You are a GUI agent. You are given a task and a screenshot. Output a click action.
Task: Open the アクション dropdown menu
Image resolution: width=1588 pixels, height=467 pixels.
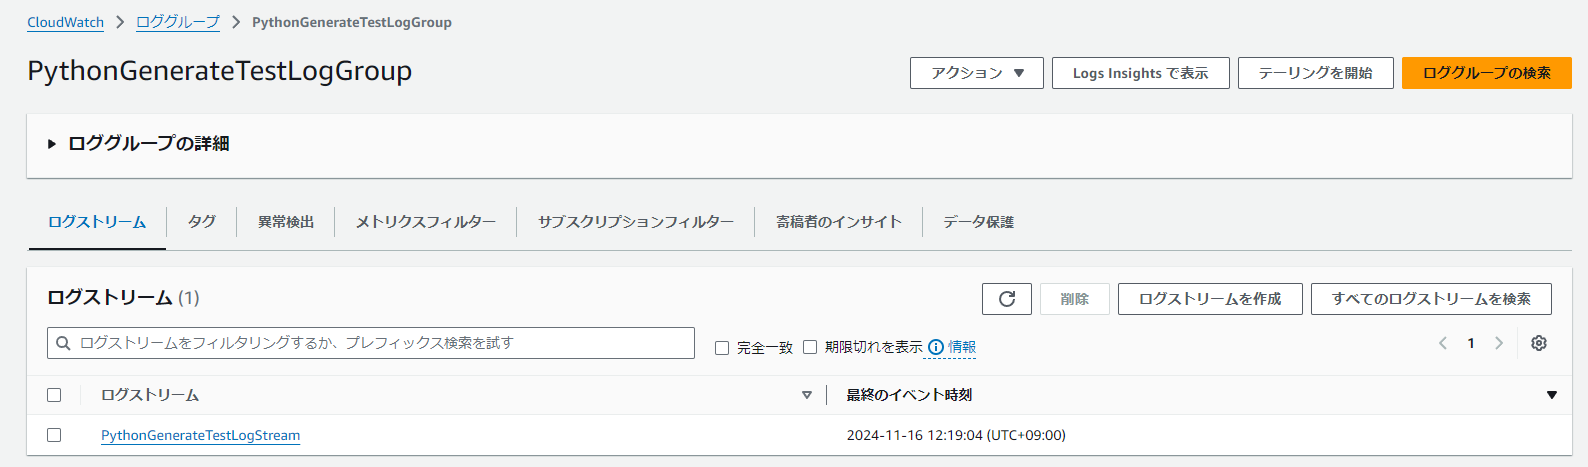coord(977,73)
